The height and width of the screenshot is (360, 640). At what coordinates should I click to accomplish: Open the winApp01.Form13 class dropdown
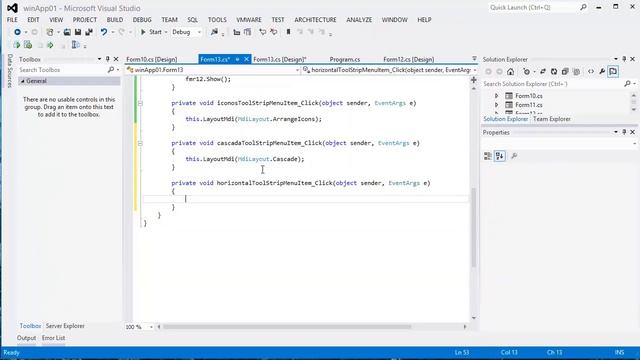tap(297, 70)
